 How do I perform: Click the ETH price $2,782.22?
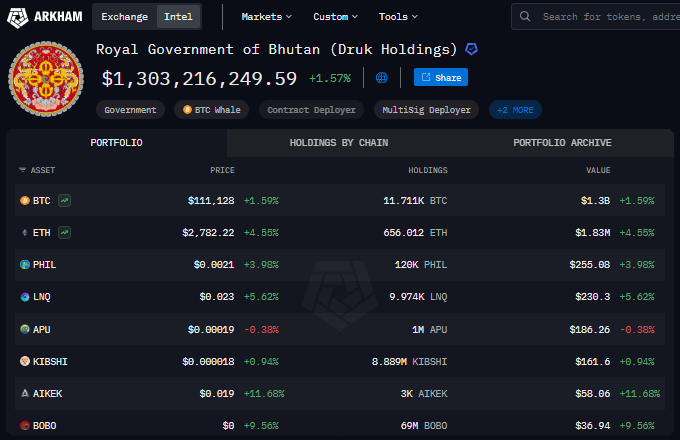click(208, 233)
